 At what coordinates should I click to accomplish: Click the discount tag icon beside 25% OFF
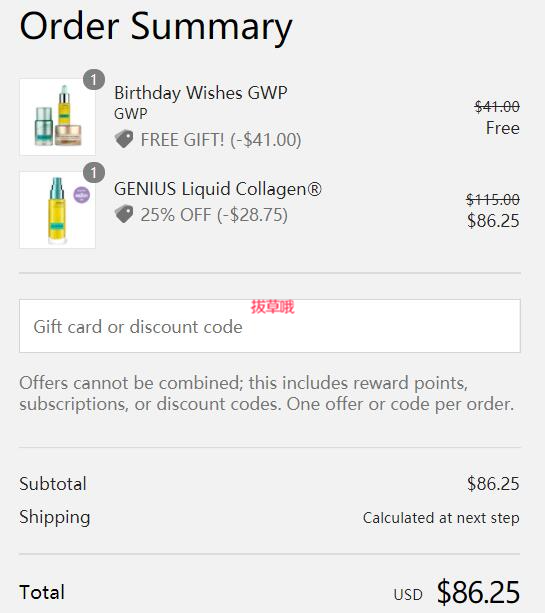pos(124,214)
